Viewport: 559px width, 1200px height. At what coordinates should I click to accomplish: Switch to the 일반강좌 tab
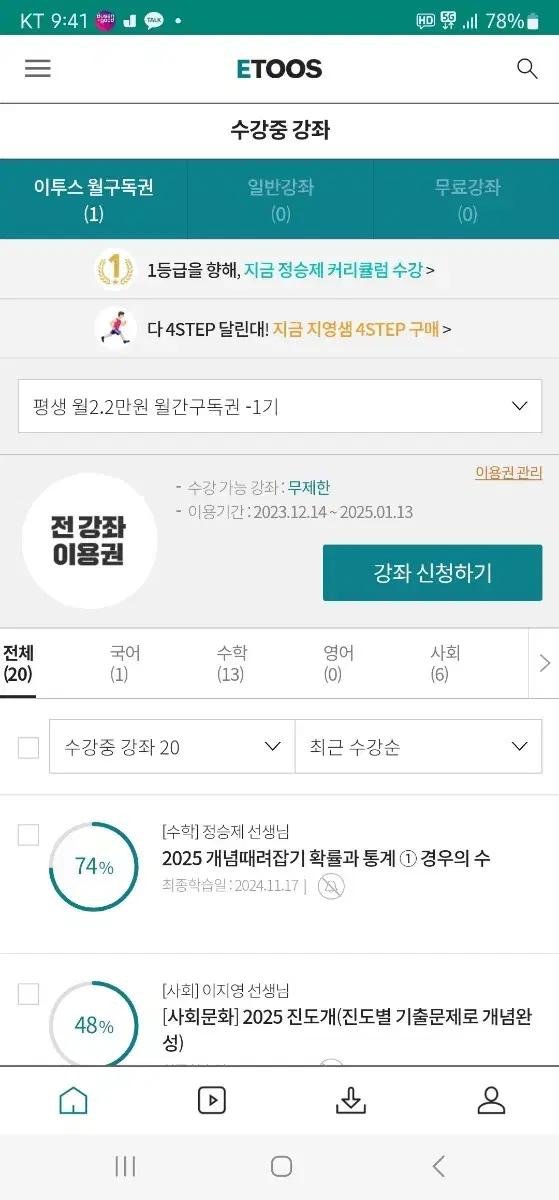point(280,199)
